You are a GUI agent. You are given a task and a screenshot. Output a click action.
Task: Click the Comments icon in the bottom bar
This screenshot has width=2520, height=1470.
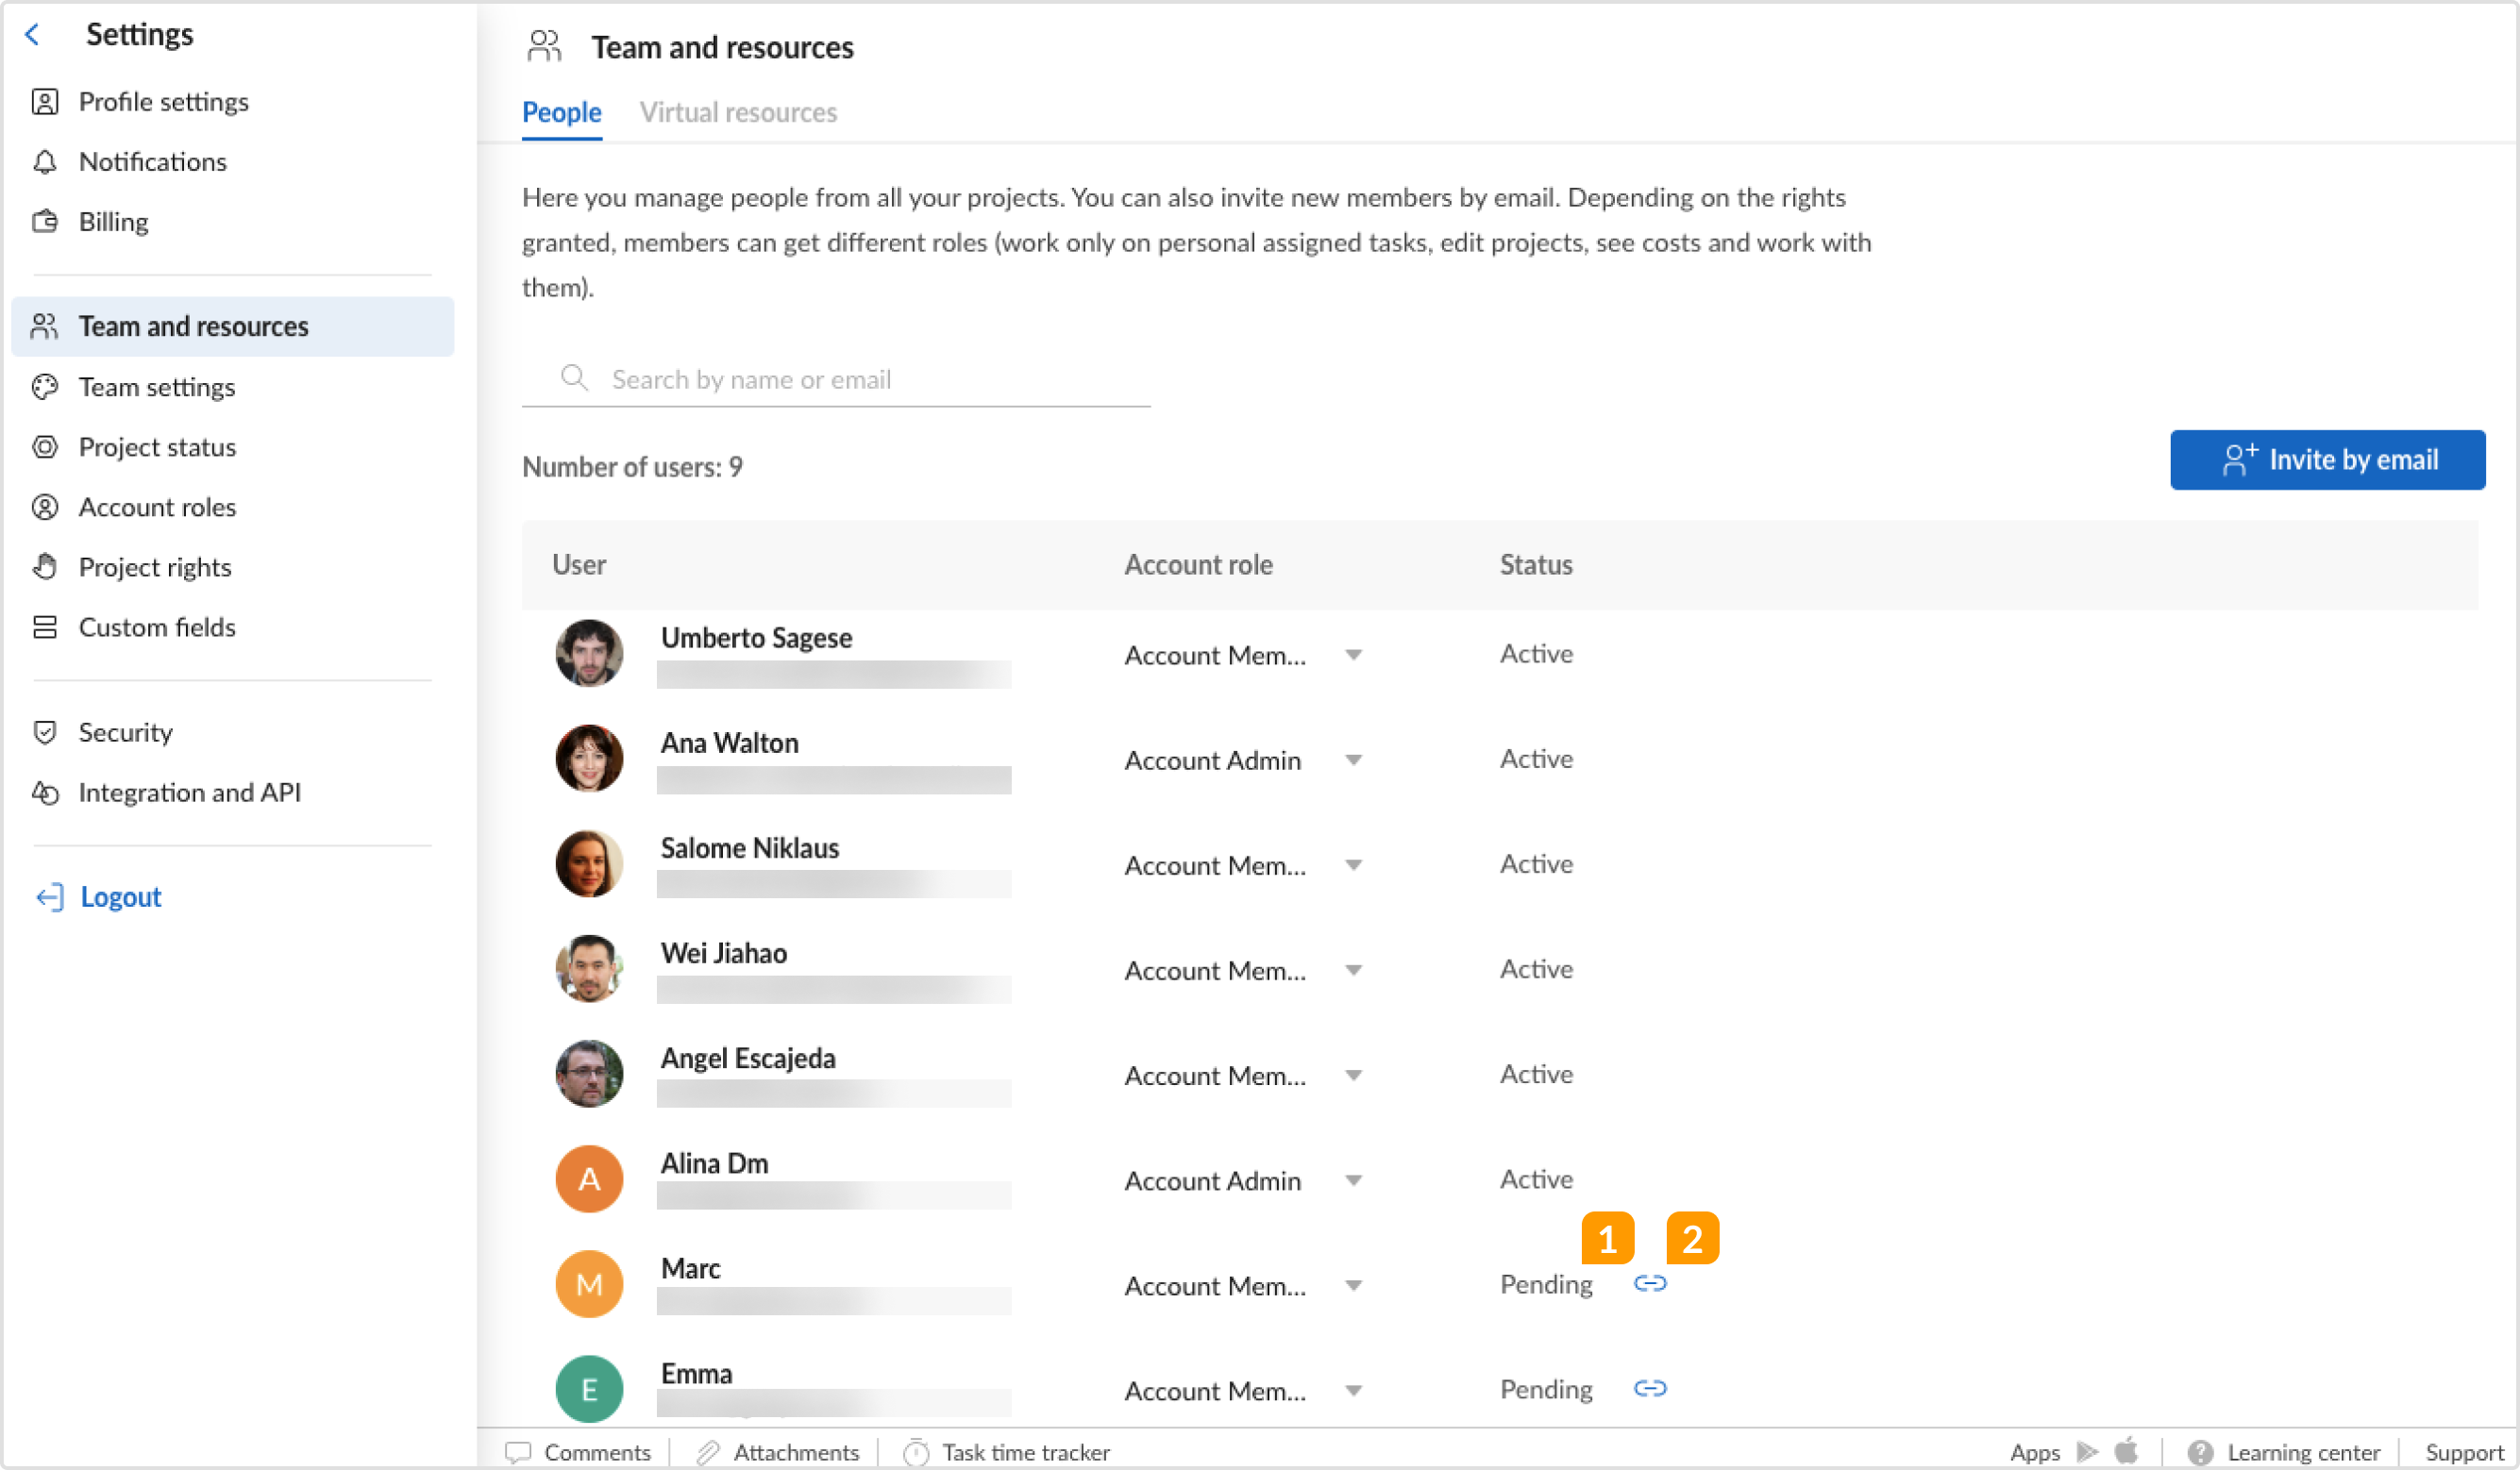pos(518,1451)
